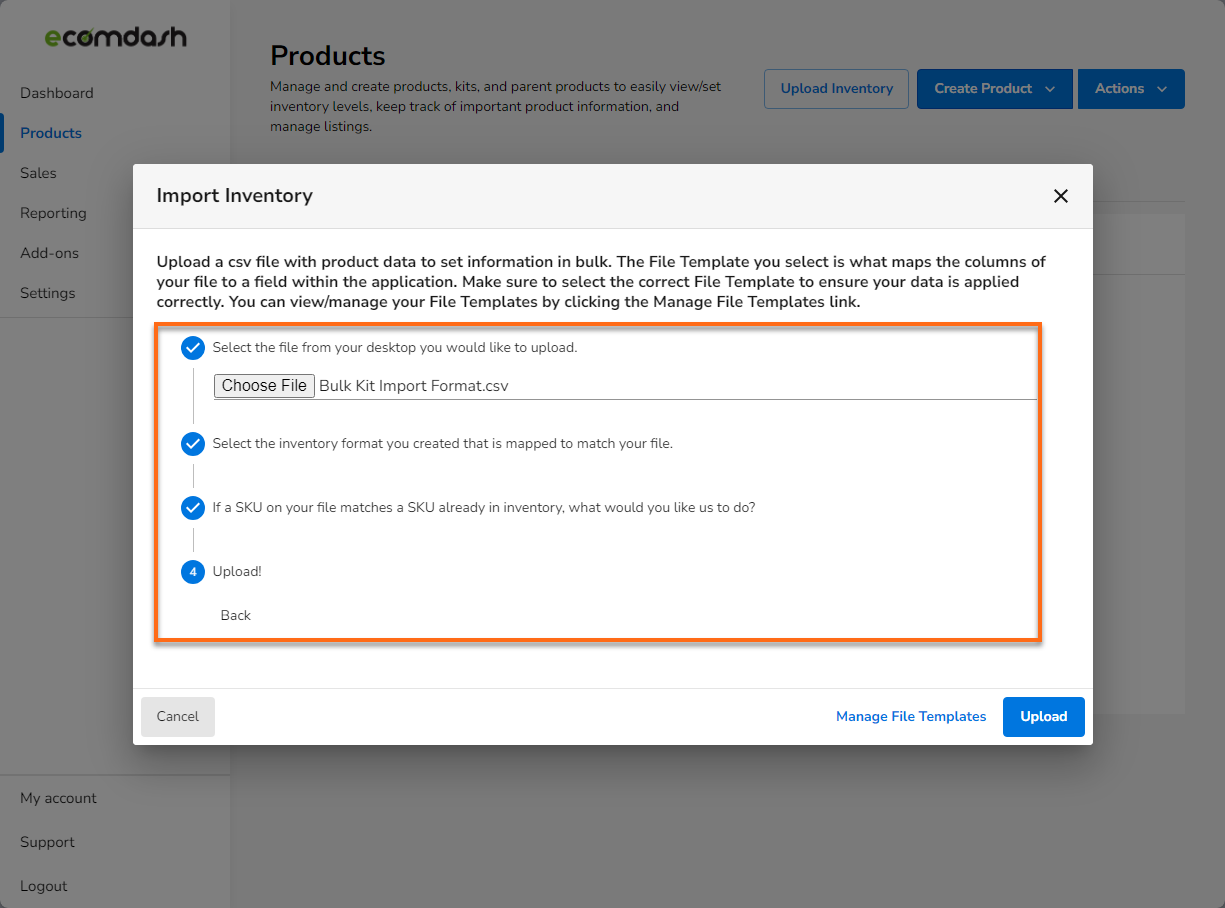Click the Upload button to import

(x=1043, y=716)
